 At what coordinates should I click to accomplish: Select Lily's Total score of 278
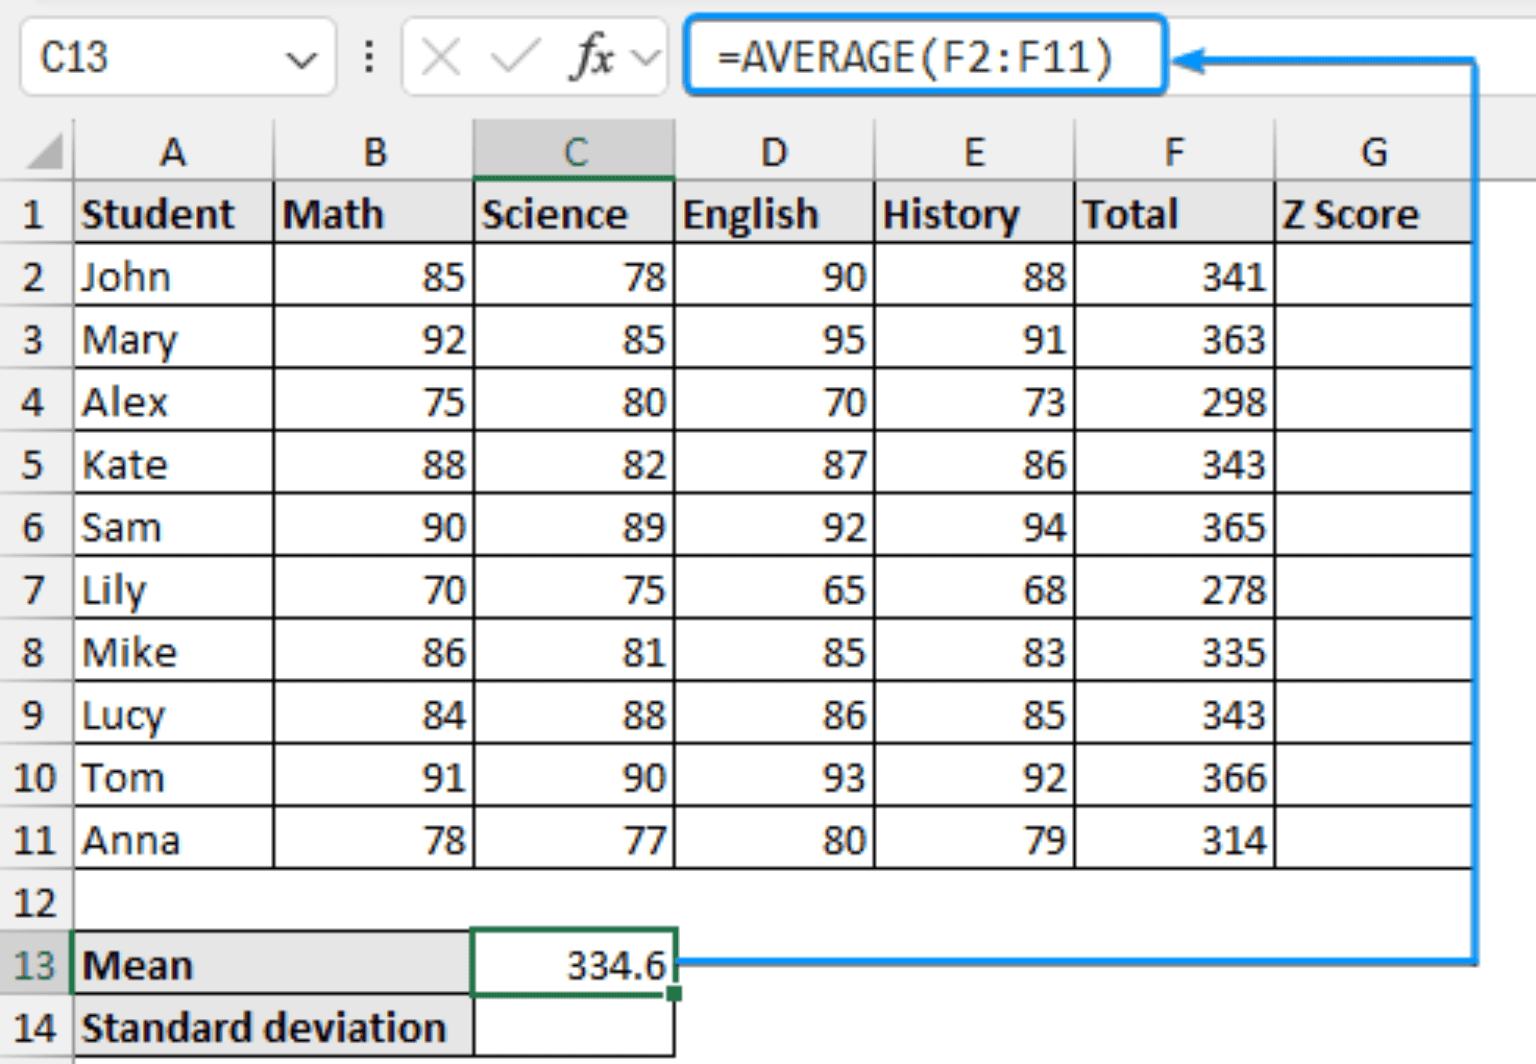1174,590
